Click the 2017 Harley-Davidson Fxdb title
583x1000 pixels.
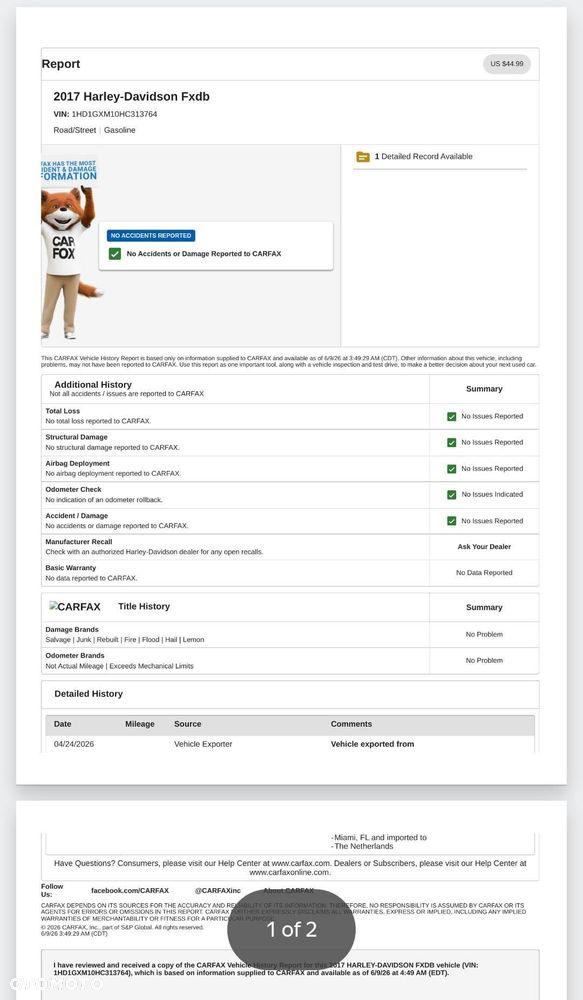131,96
